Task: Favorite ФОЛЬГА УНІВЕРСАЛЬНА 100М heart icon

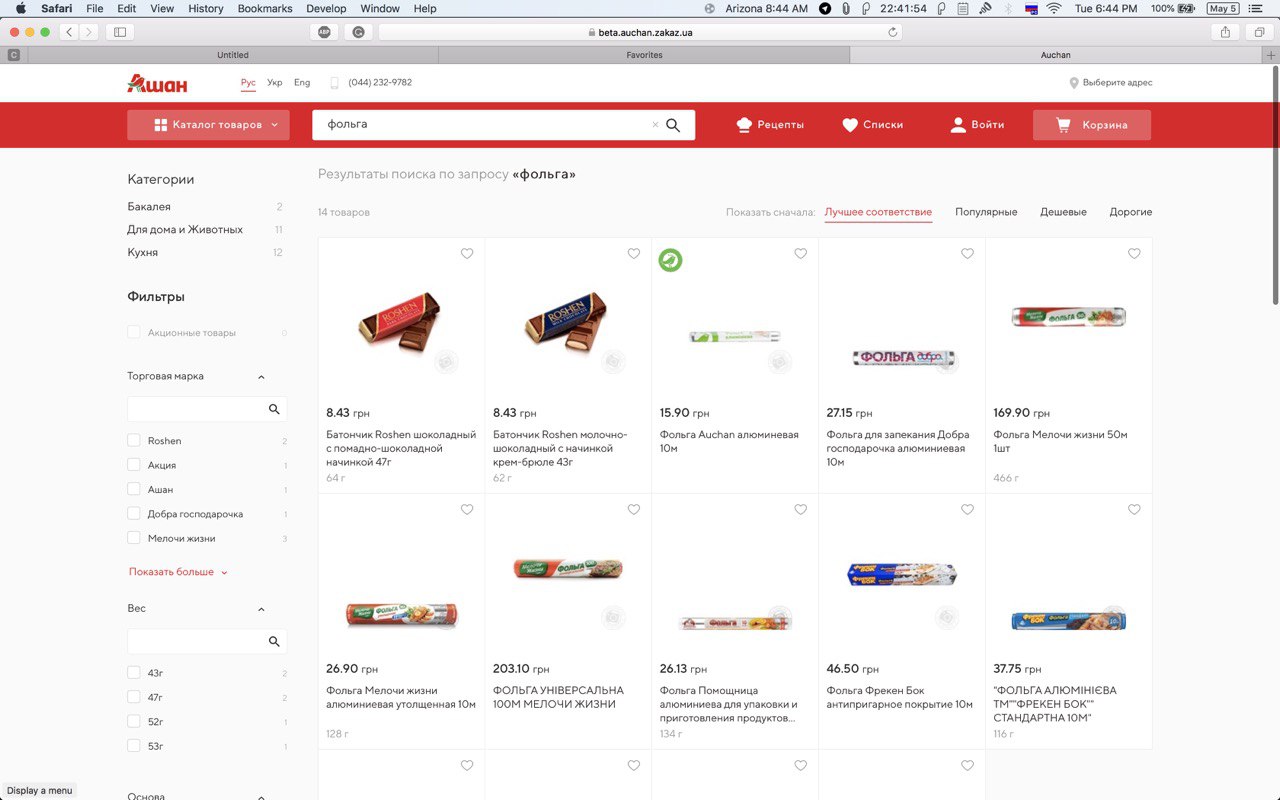Action: pos(634,510)
